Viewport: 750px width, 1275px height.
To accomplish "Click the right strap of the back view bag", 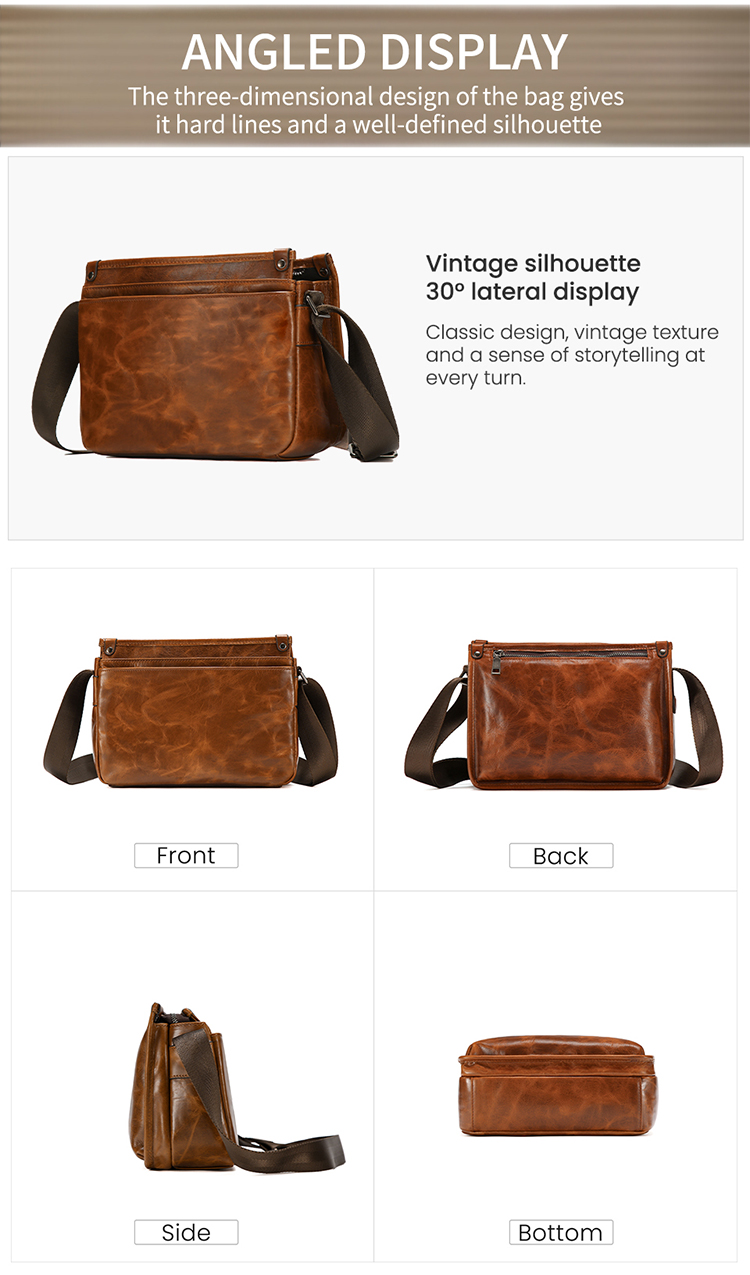I will pyautogui.click(x=696, y=728).
